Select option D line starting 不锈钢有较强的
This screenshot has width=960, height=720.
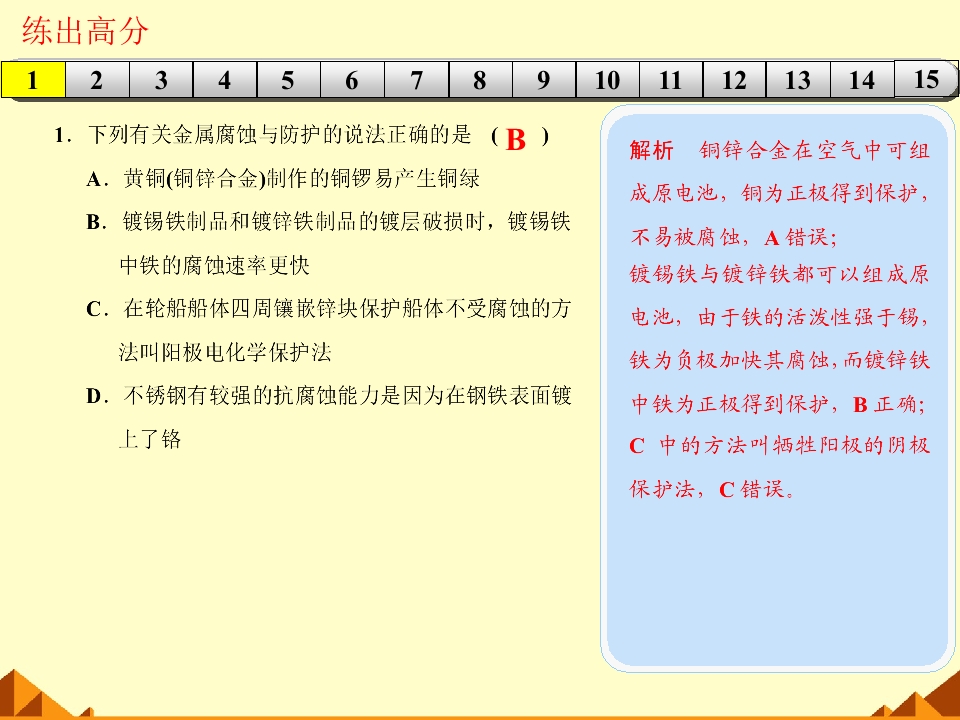(329, 396)
